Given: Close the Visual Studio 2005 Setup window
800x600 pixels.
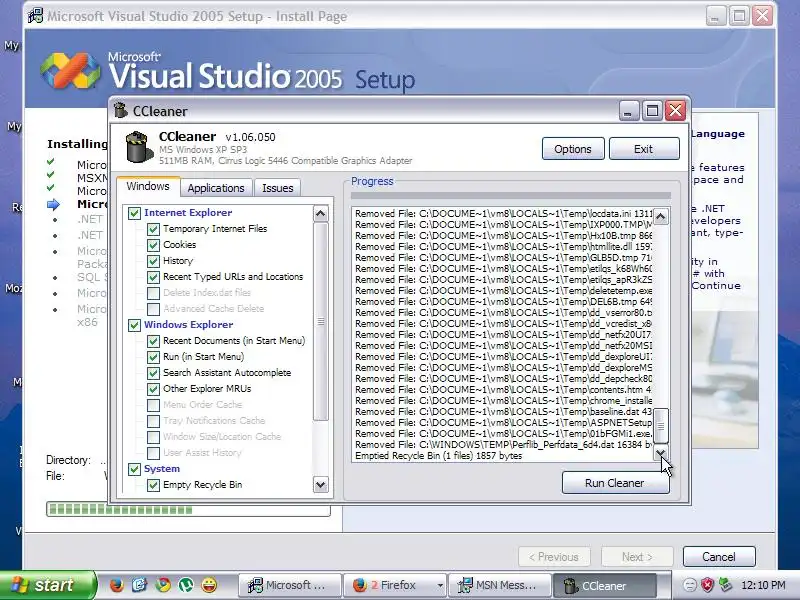Looking at the screenshot, I should click(x=763, y=16).
